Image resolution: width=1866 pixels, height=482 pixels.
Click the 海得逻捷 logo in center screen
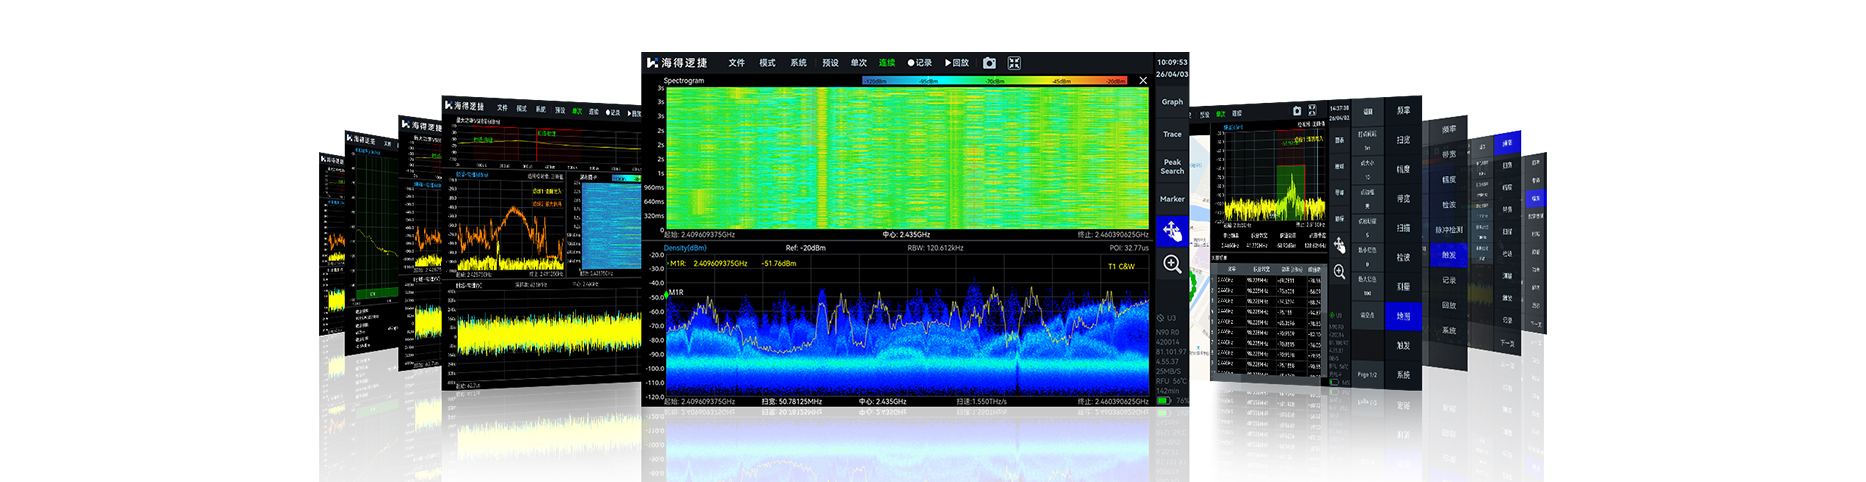point(677,63)
